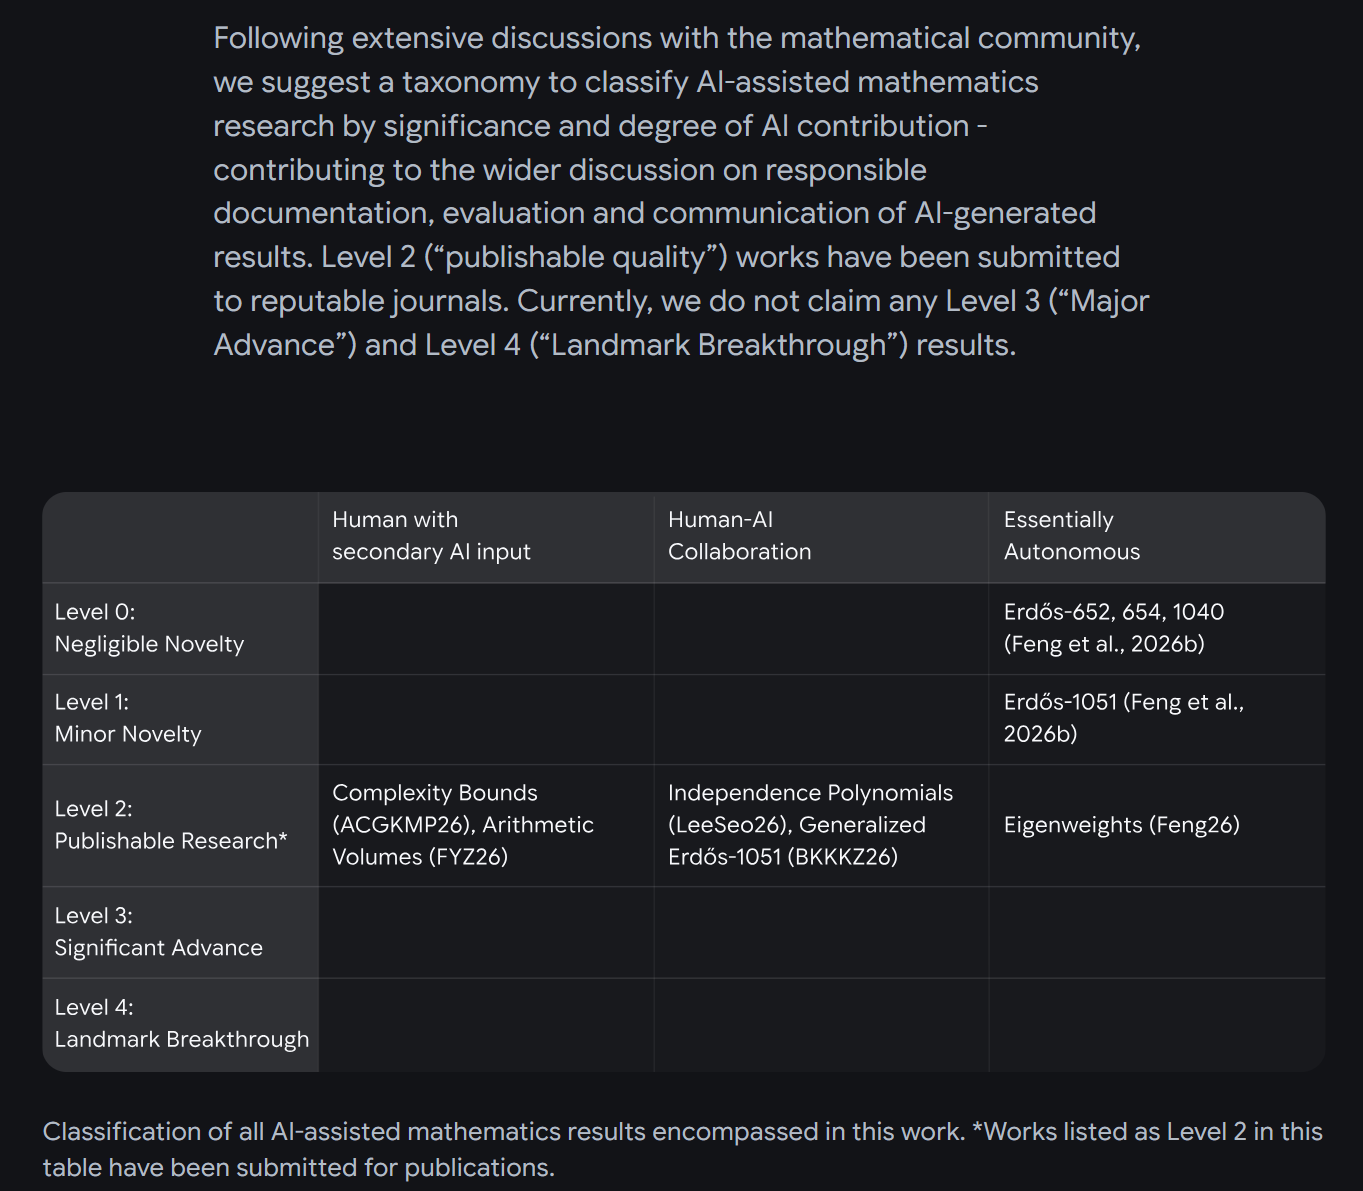Click the "Eigenweights (Feng26)" cell
The image size is (1363, 1191).
(1121, 825)
